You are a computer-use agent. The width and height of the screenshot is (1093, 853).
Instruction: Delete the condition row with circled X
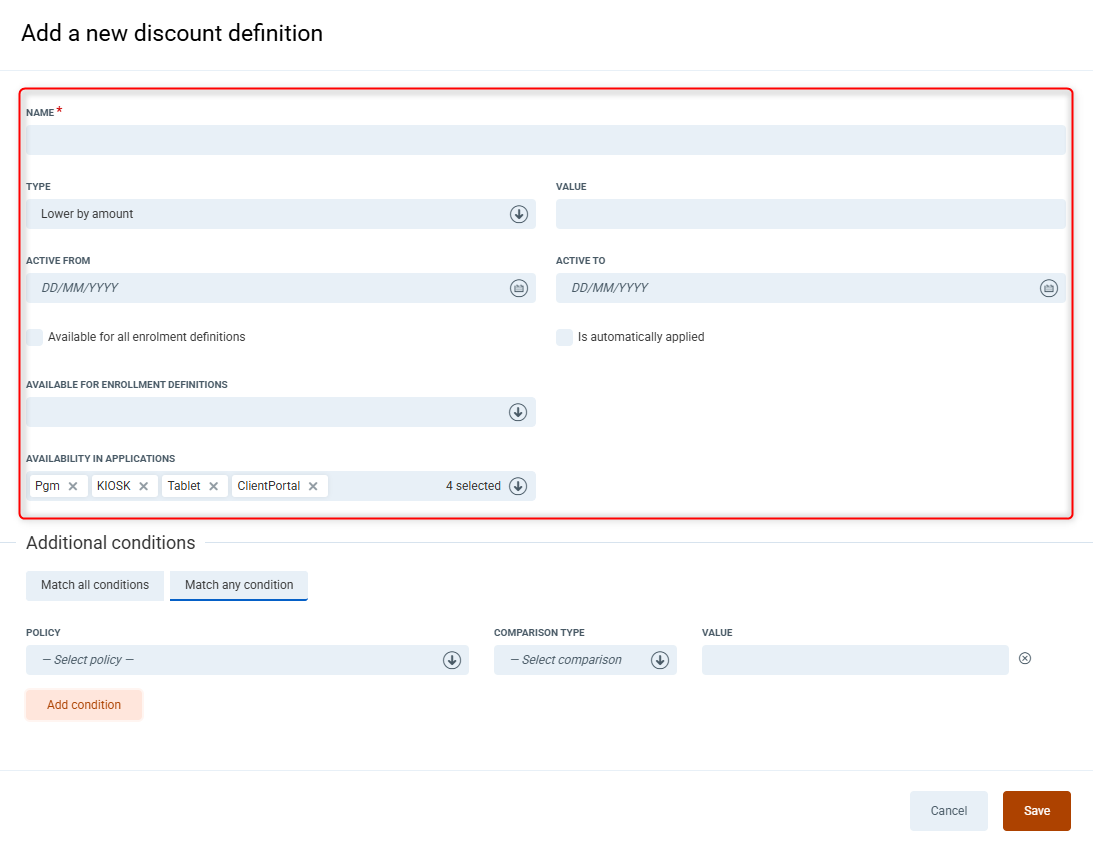pyautogui.click(x=1025, y=659)
